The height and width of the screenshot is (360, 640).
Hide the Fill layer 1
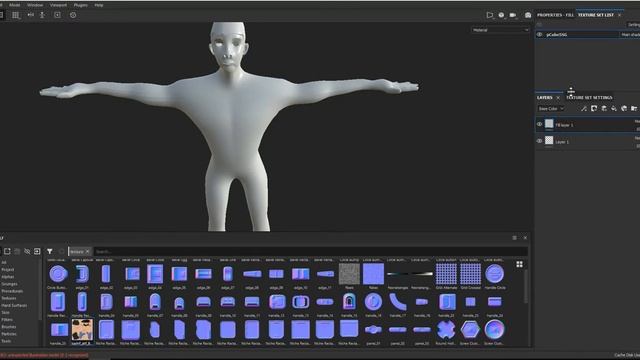point(540,124)
